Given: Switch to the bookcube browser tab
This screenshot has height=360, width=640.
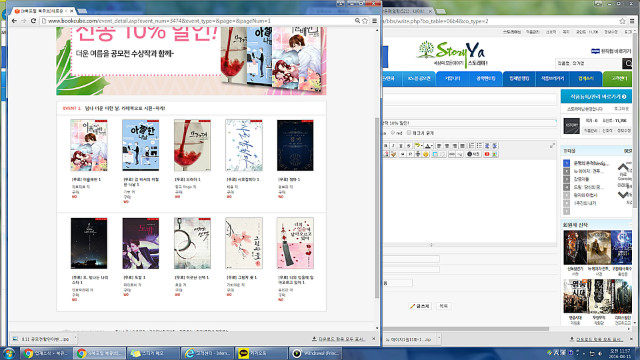Looking at the screenshot, I should 42,11.
